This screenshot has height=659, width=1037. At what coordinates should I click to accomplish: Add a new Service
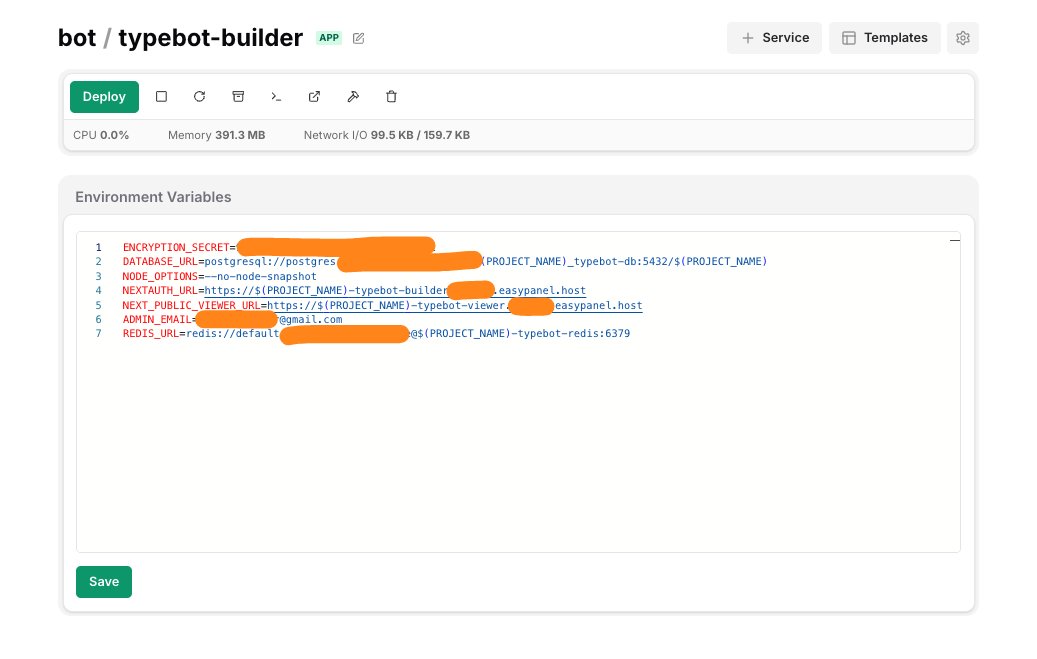pos(774,38)
